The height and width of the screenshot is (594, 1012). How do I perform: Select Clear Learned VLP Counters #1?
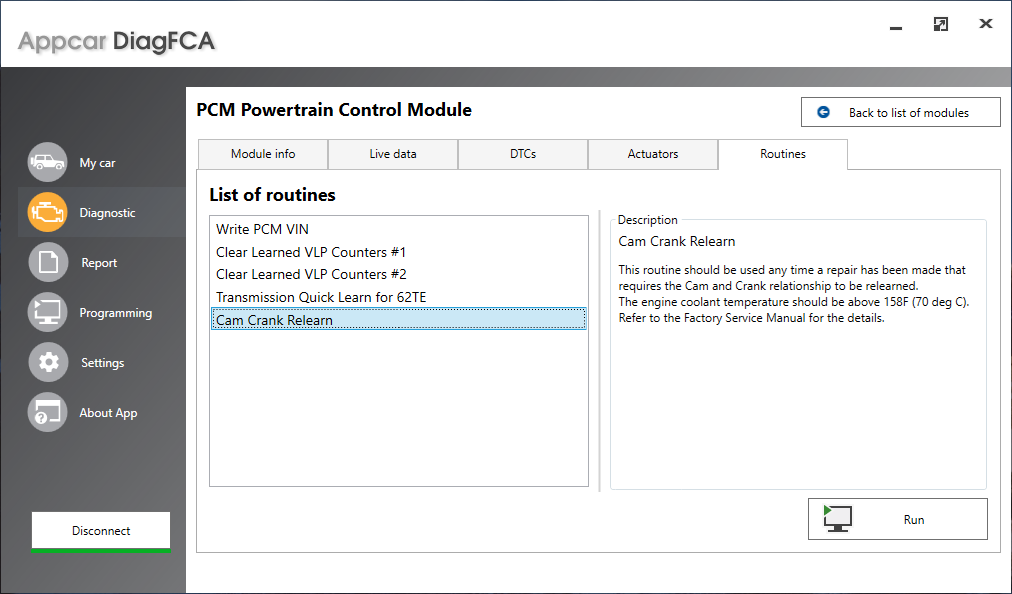(399, 252)
